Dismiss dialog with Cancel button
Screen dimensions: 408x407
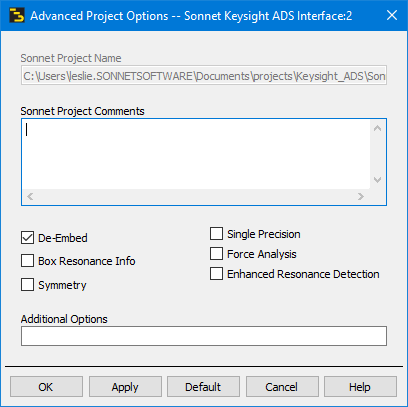click(x=282, y=387)
